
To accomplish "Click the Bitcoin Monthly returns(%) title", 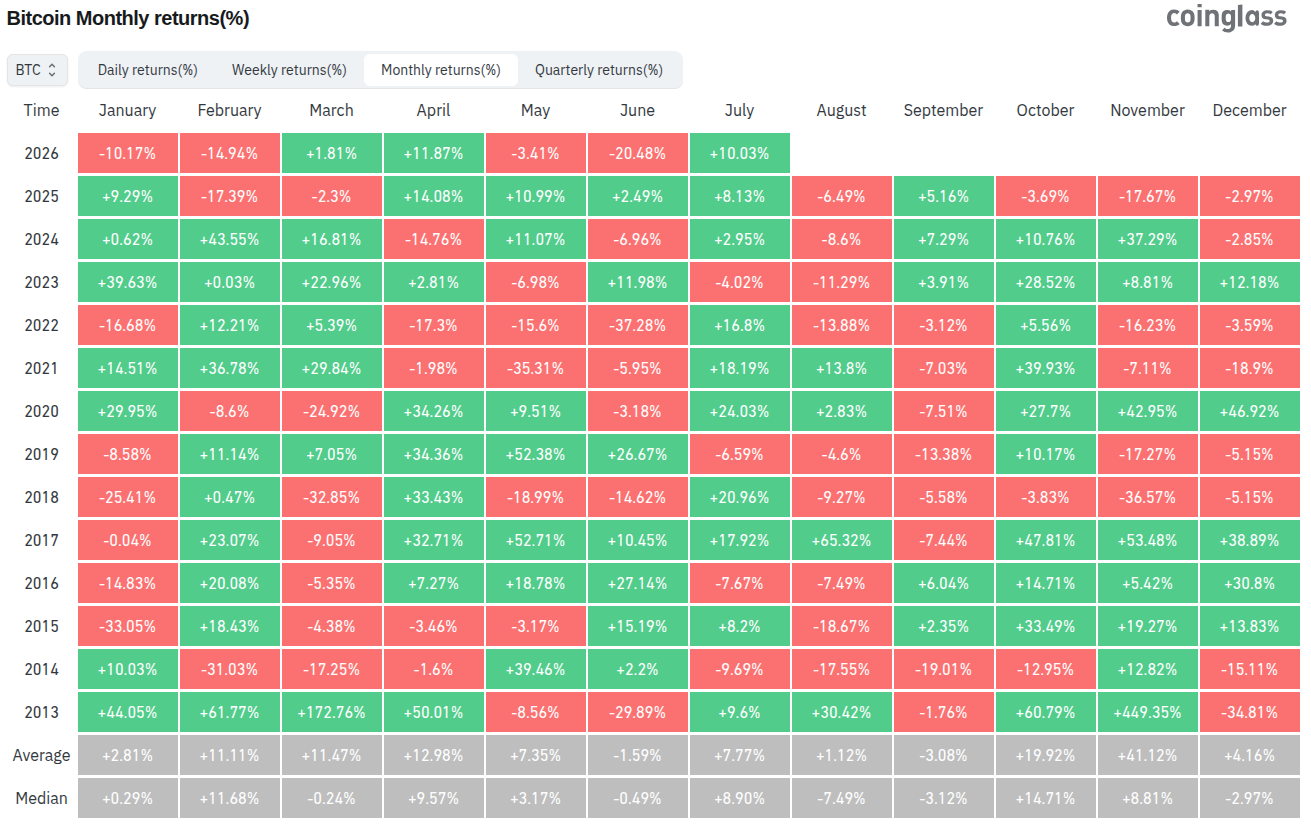I will pos(128,18).
